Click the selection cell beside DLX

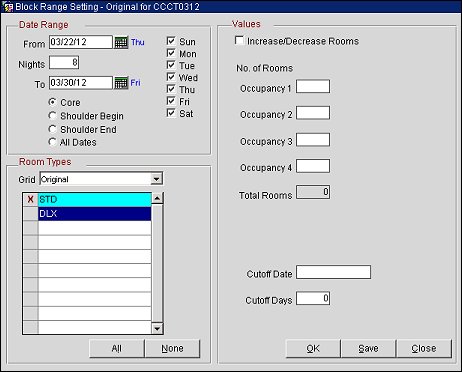31,214
